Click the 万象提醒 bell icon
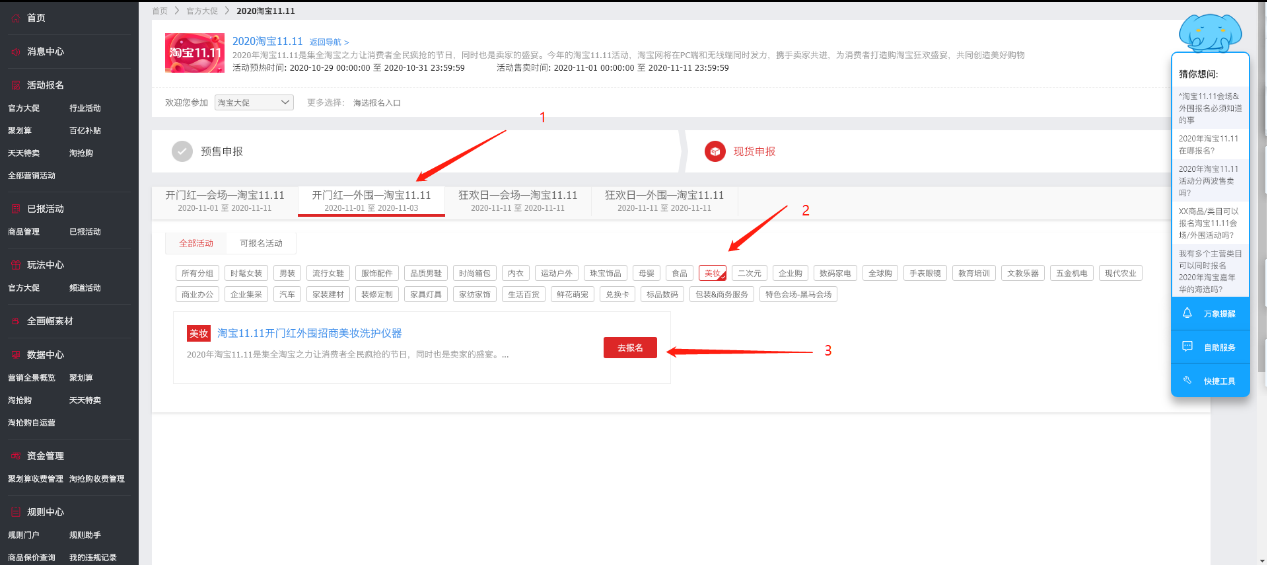The height and width of the screenshot is (565, 1267). 1187,313
